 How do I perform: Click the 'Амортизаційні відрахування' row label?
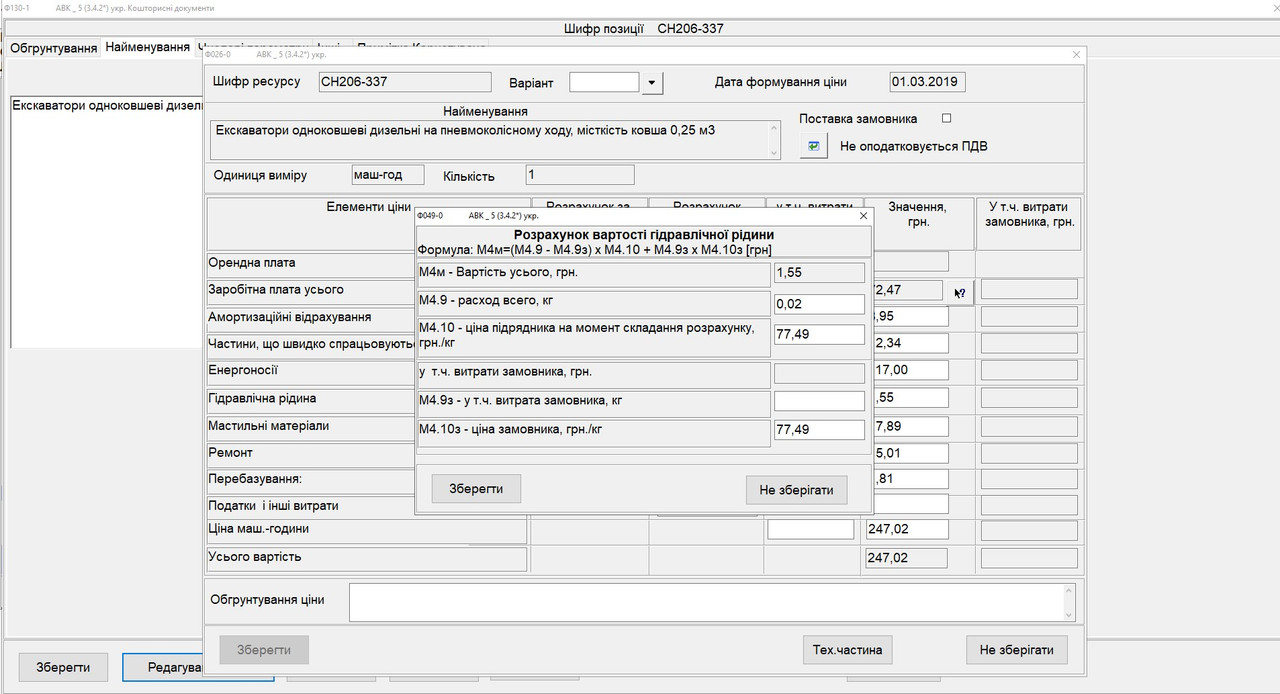click(290, 317)
